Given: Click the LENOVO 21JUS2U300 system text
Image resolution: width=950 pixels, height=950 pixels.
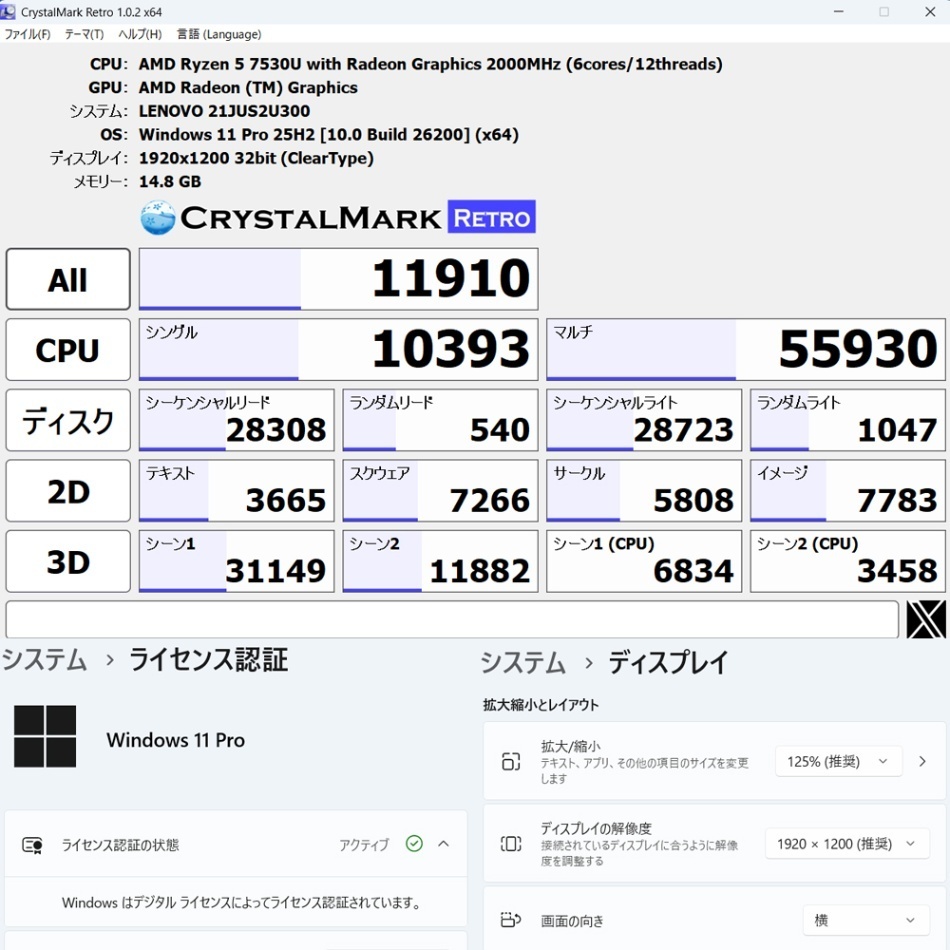Looking at the screenshot, I should click(x=224, y=111).
